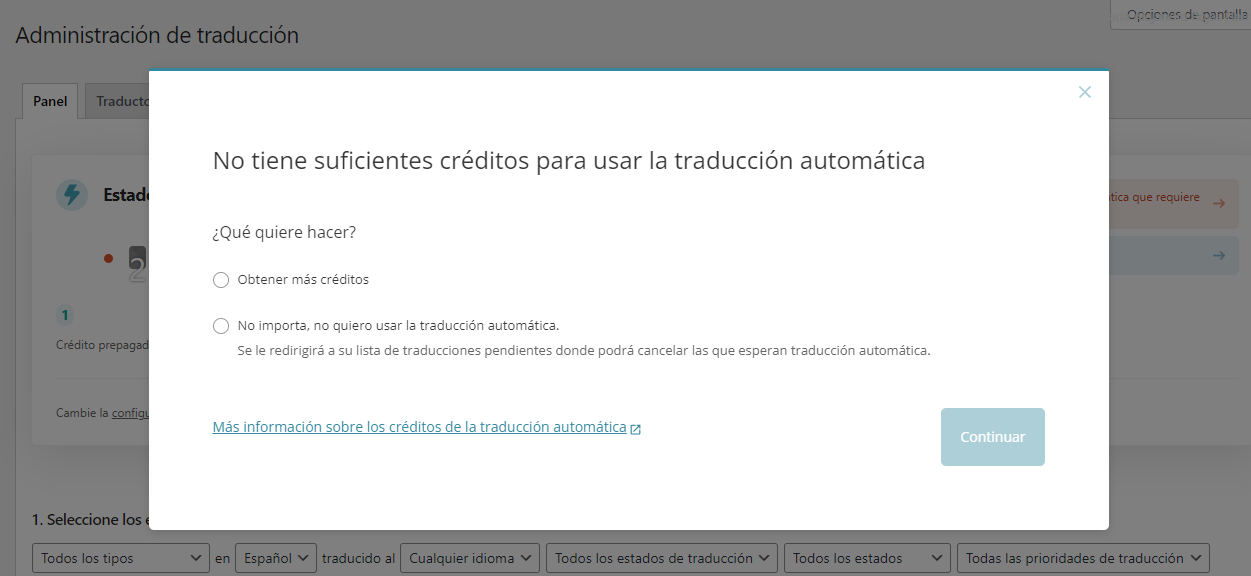1251x576 pixels.
Task: Open the partially hidden Traductores tab
Action: pos(121,101)
